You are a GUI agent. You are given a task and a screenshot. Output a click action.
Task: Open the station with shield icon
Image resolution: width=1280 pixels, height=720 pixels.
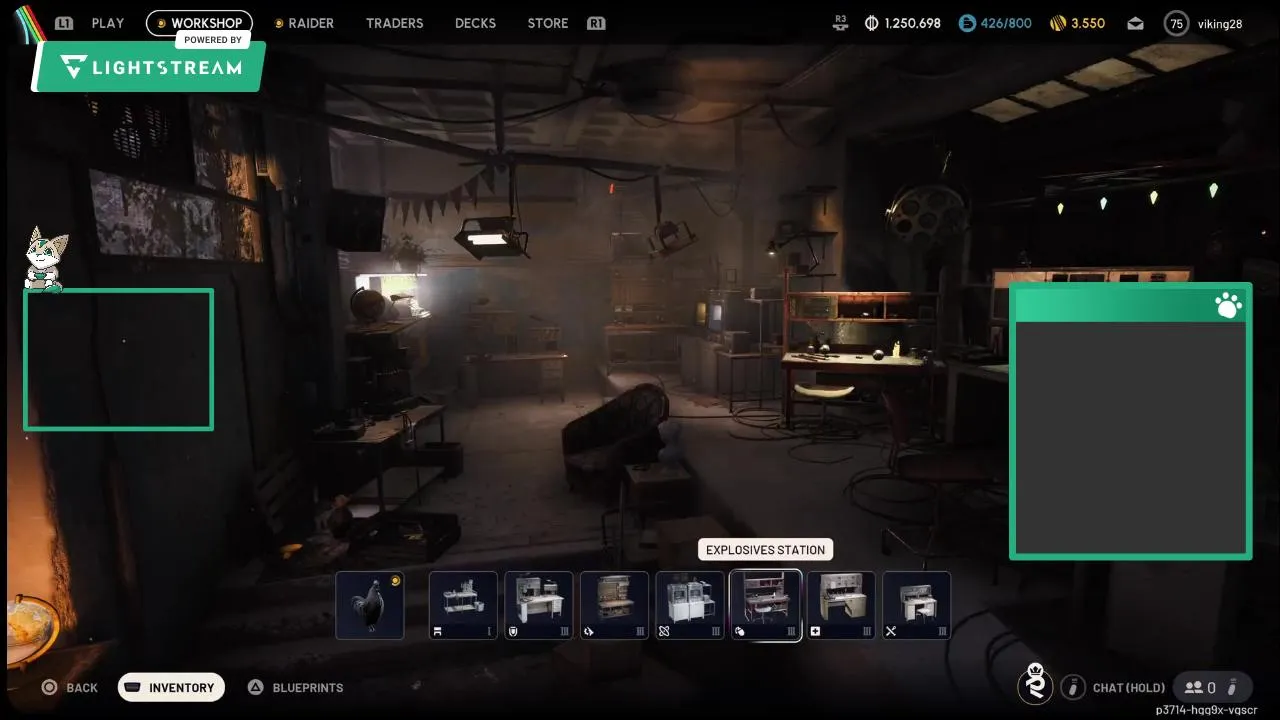coord(539,605)
